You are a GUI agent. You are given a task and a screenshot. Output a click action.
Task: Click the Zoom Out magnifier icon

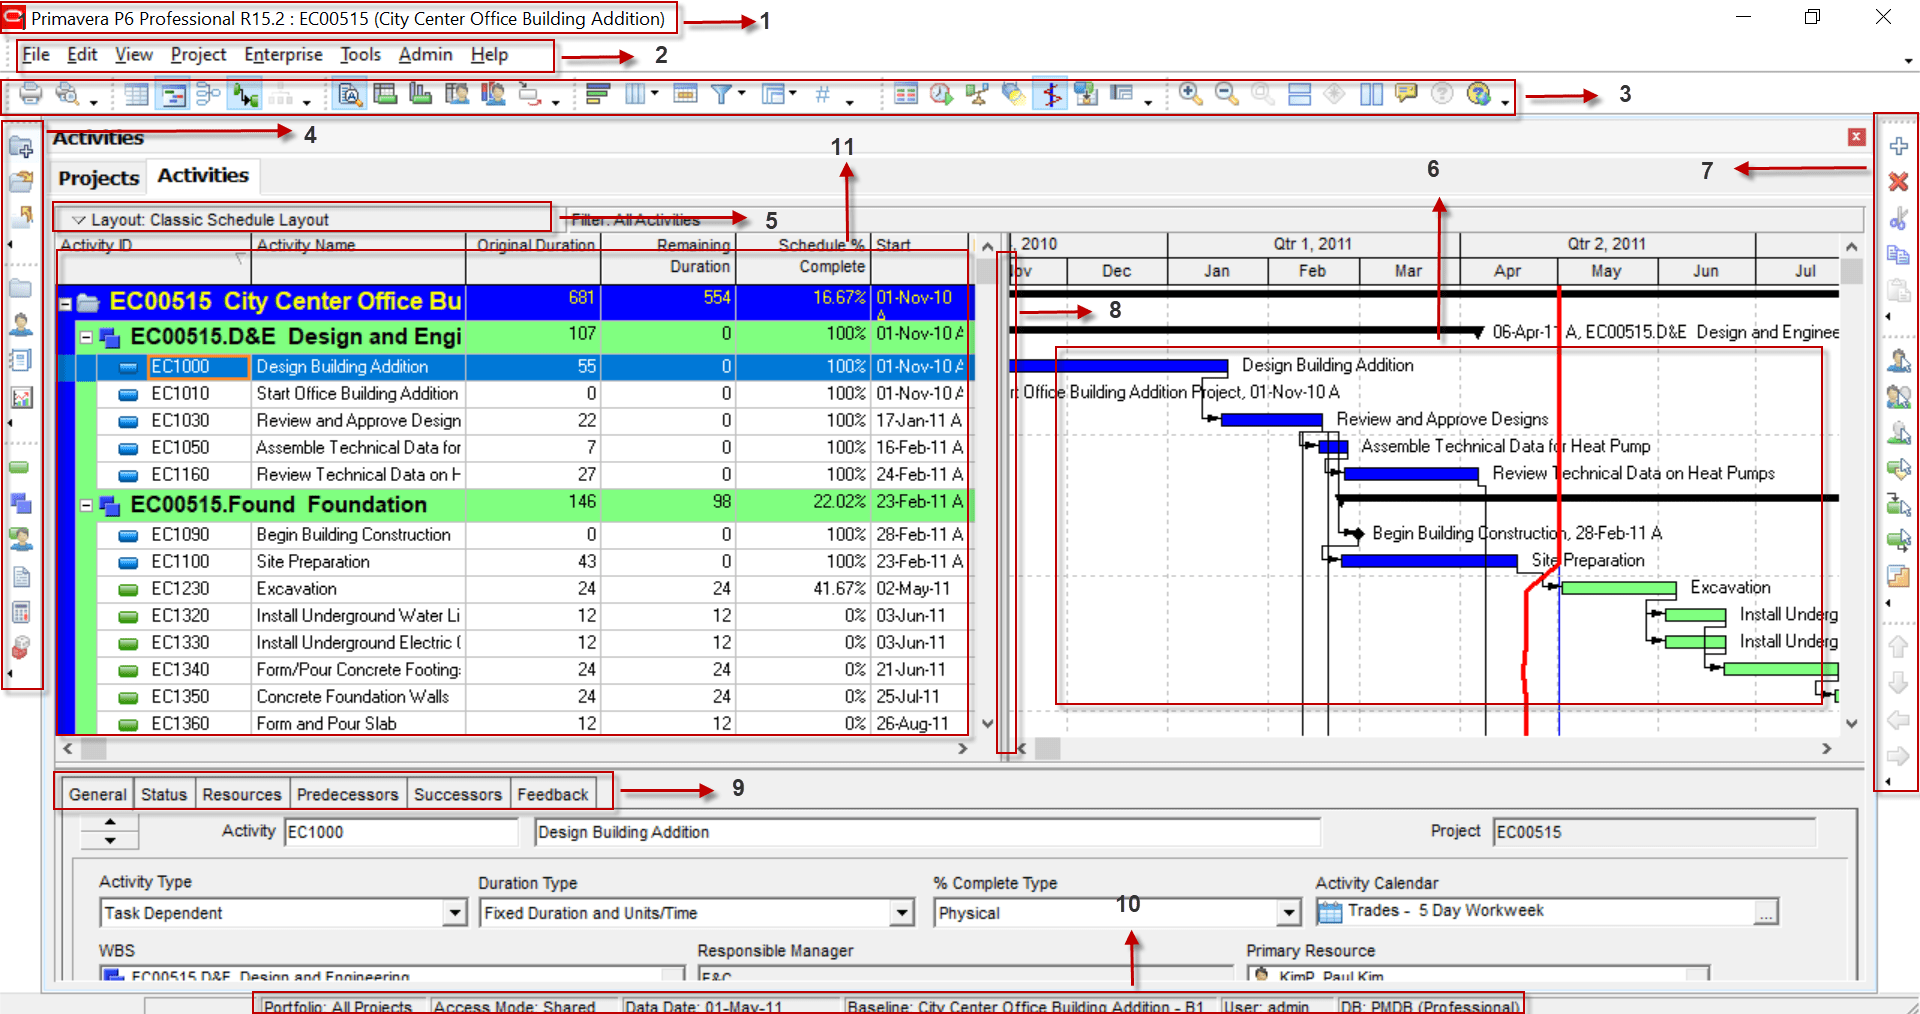coord(1226,94)
